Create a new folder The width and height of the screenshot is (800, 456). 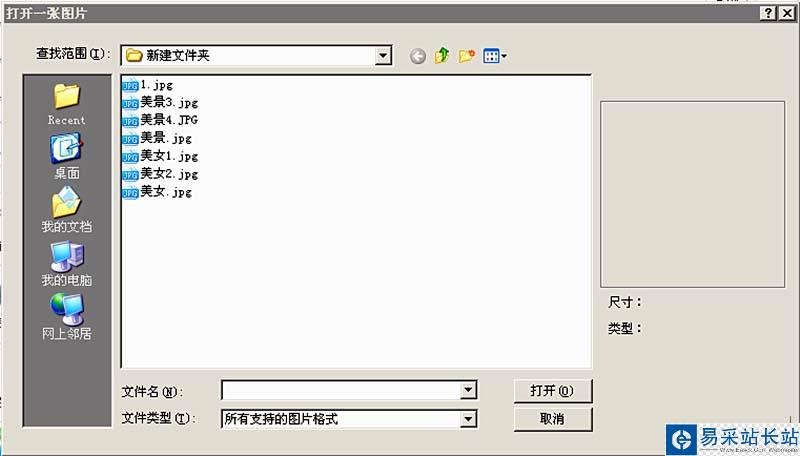[x=467, y=56]
